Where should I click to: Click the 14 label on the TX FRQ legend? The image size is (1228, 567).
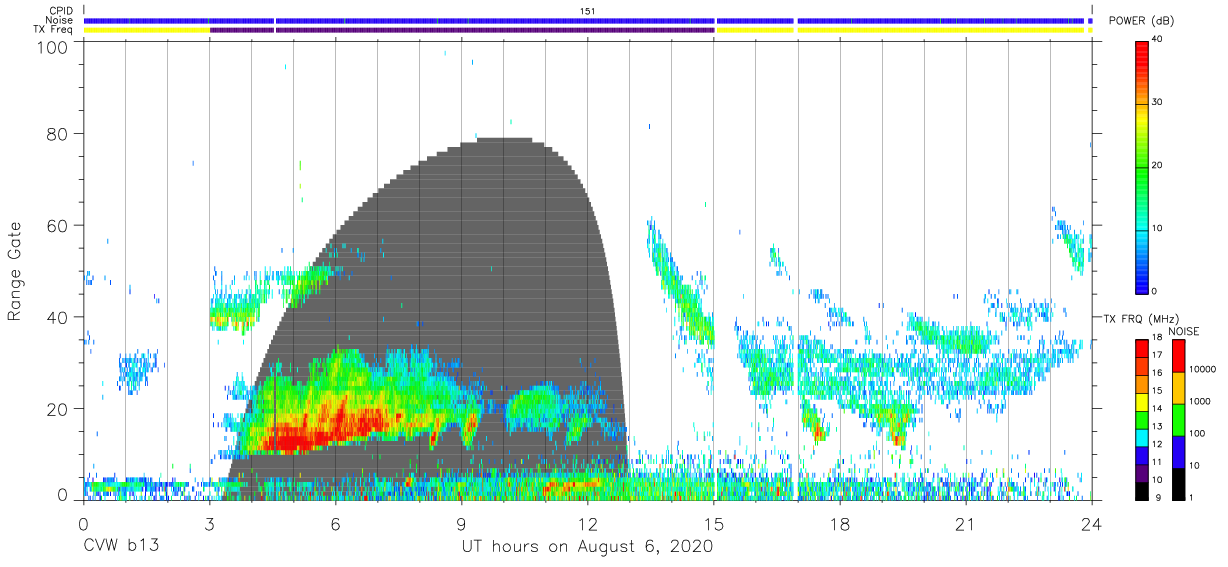tap(1158, 408)
